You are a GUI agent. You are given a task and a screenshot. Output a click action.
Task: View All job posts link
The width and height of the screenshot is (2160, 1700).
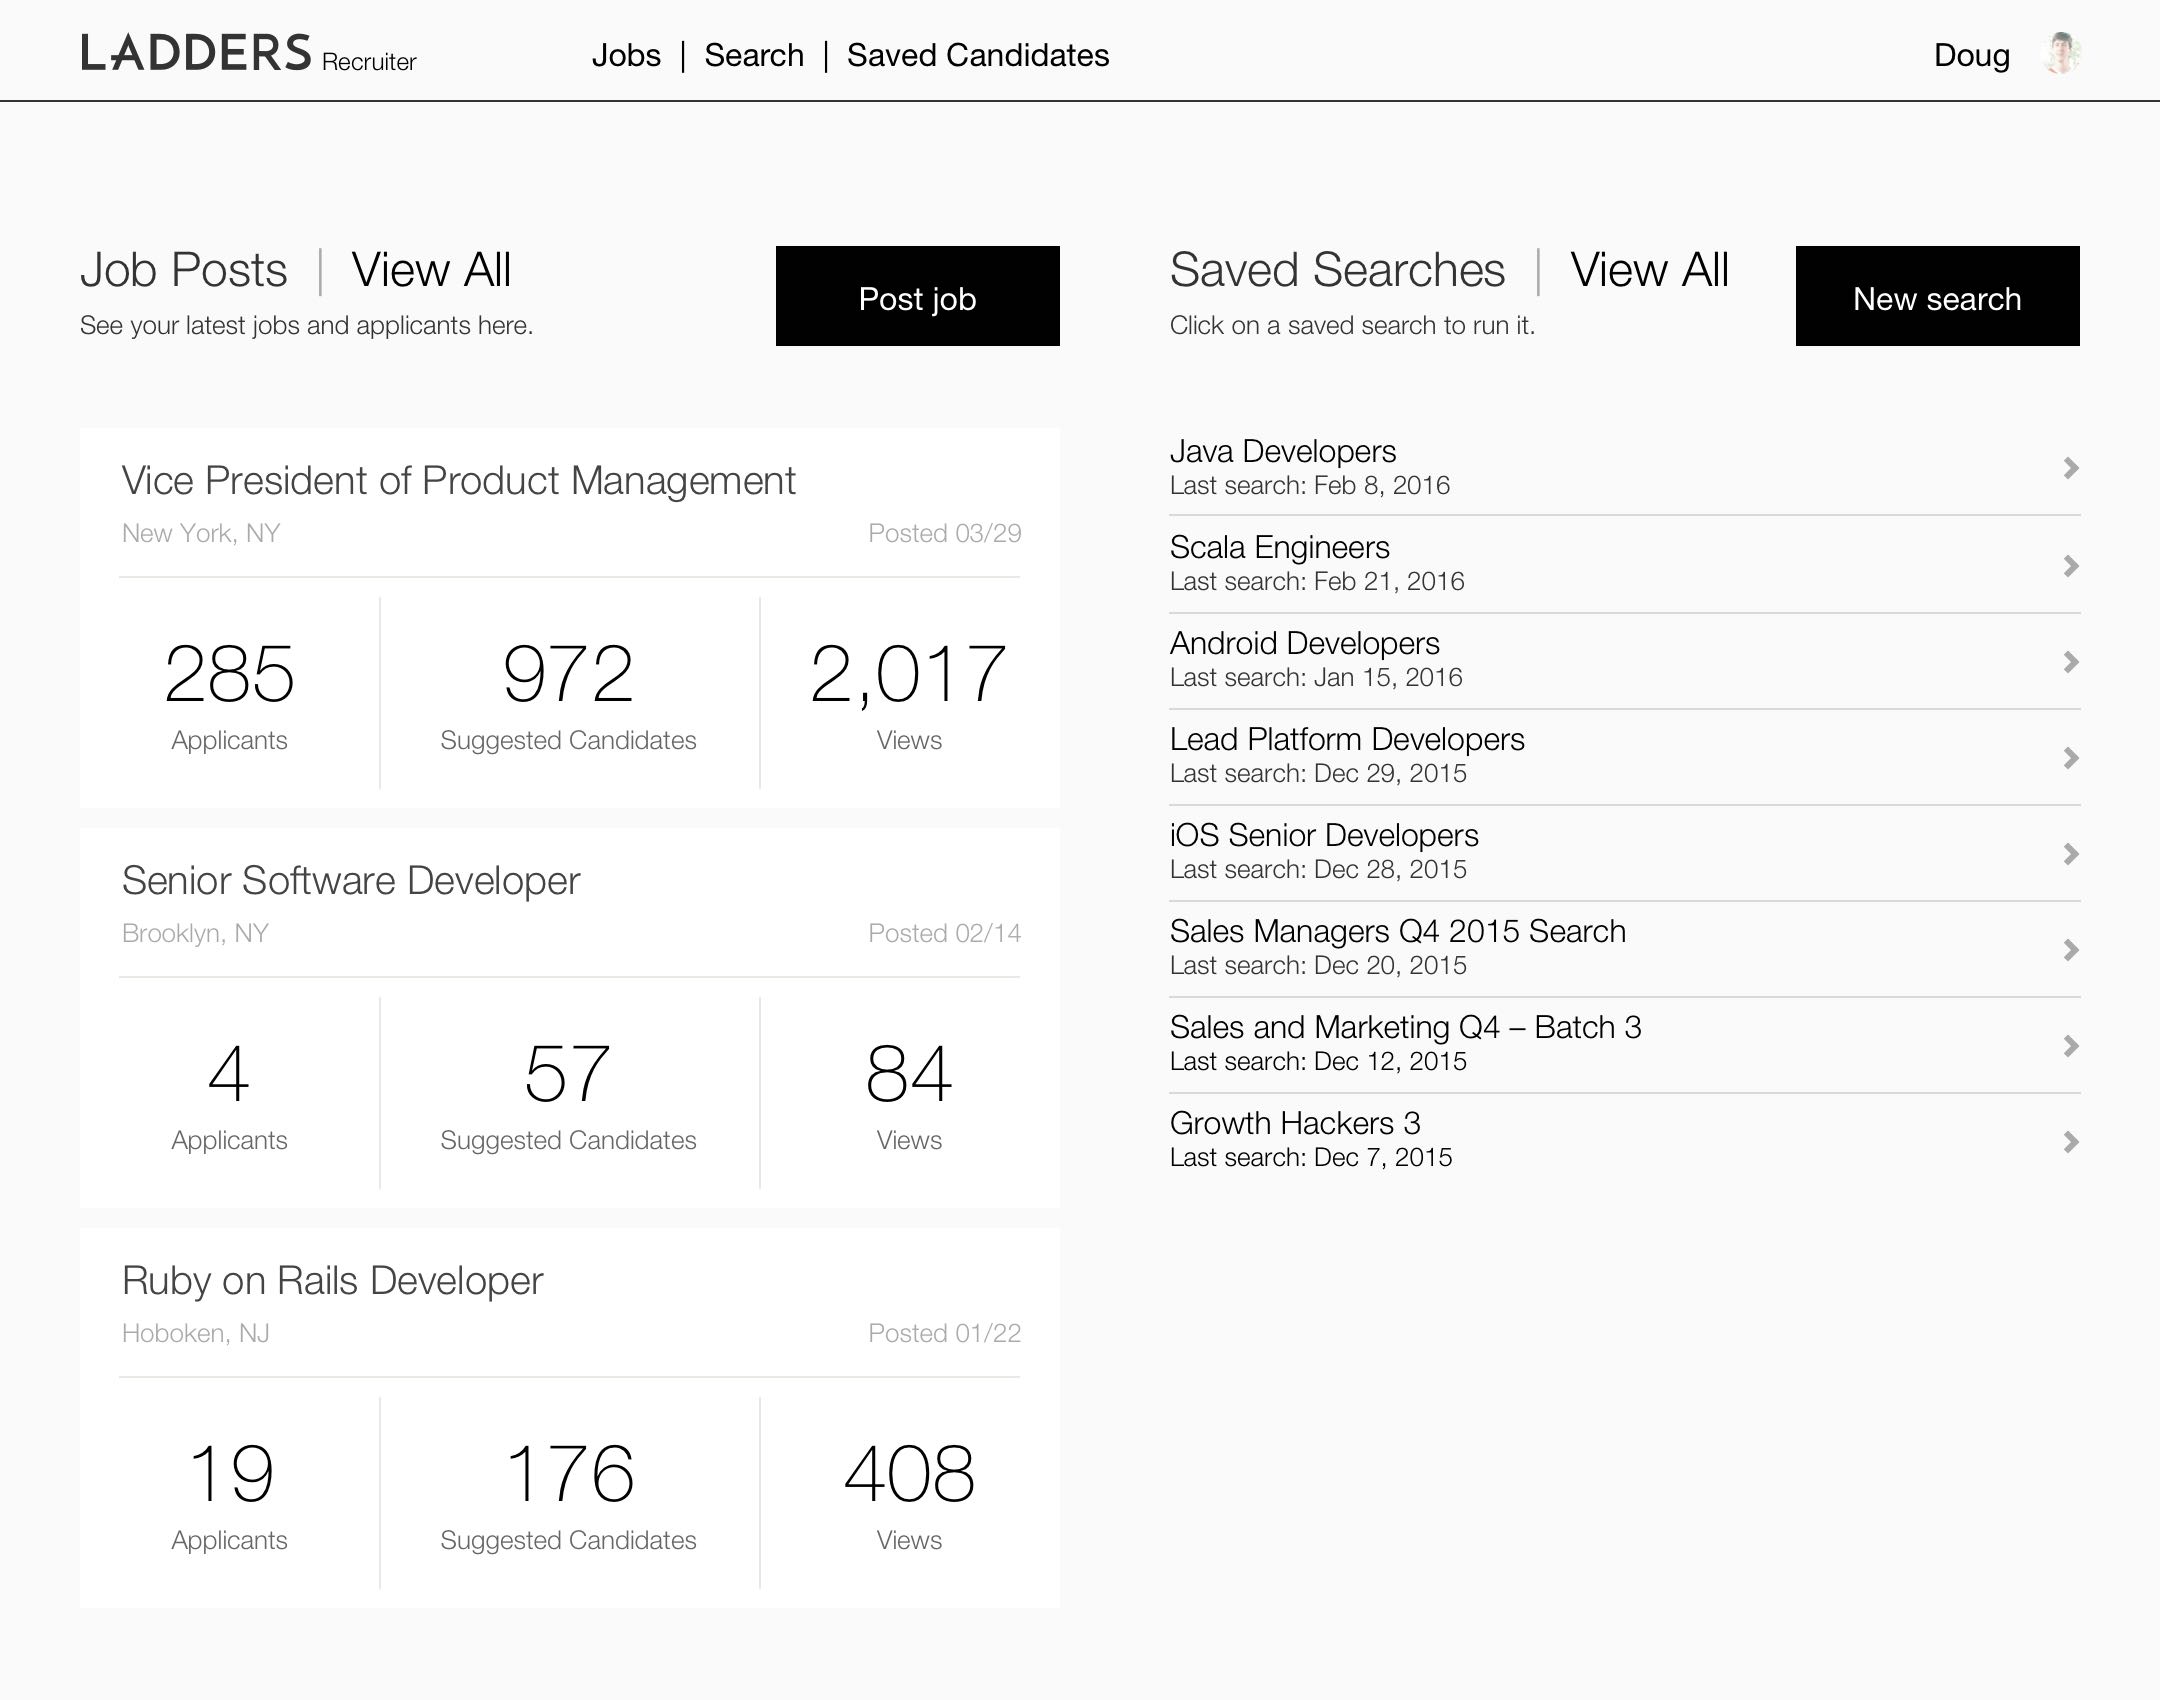(431, 270)
